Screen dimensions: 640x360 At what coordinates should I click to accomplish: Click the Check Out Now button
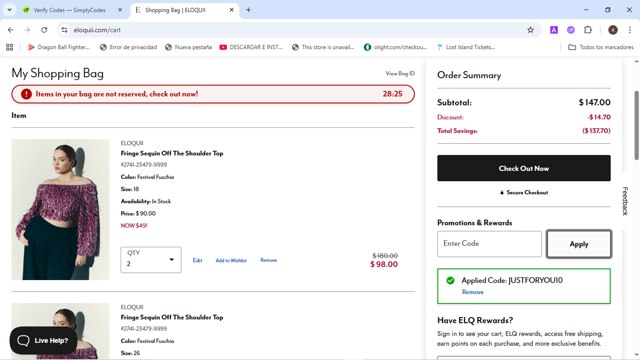(x=524, y=168)
